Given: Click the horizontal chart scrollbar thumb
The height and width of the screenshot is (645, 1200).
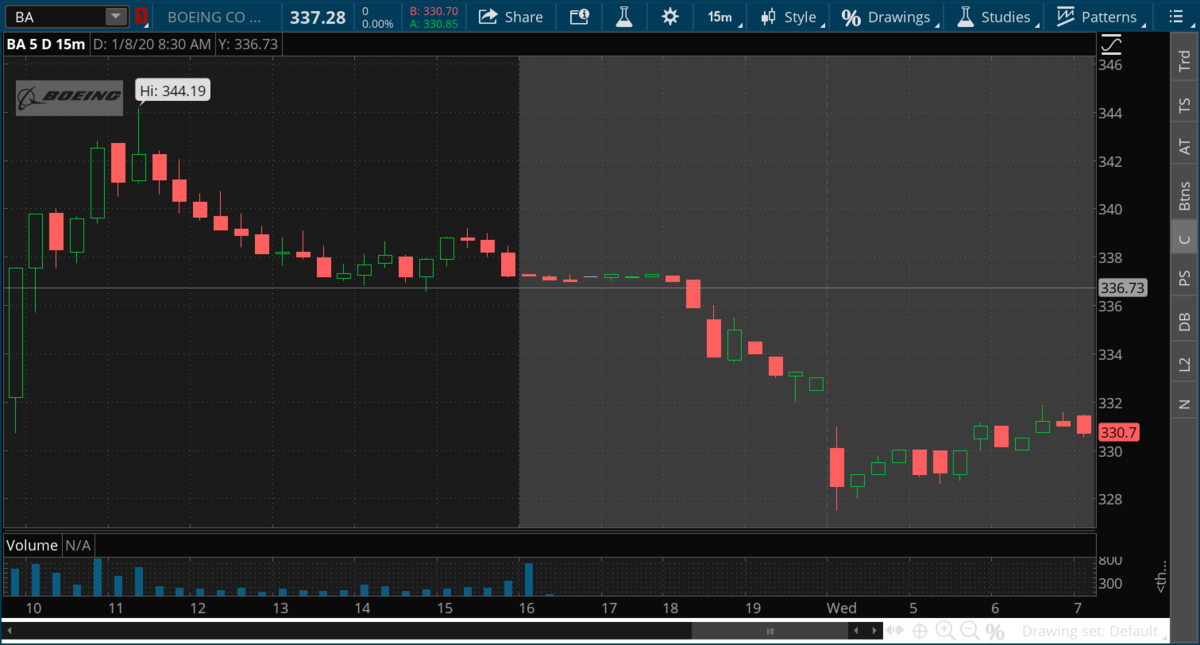Looking at the screenshot, I should 770,631.
